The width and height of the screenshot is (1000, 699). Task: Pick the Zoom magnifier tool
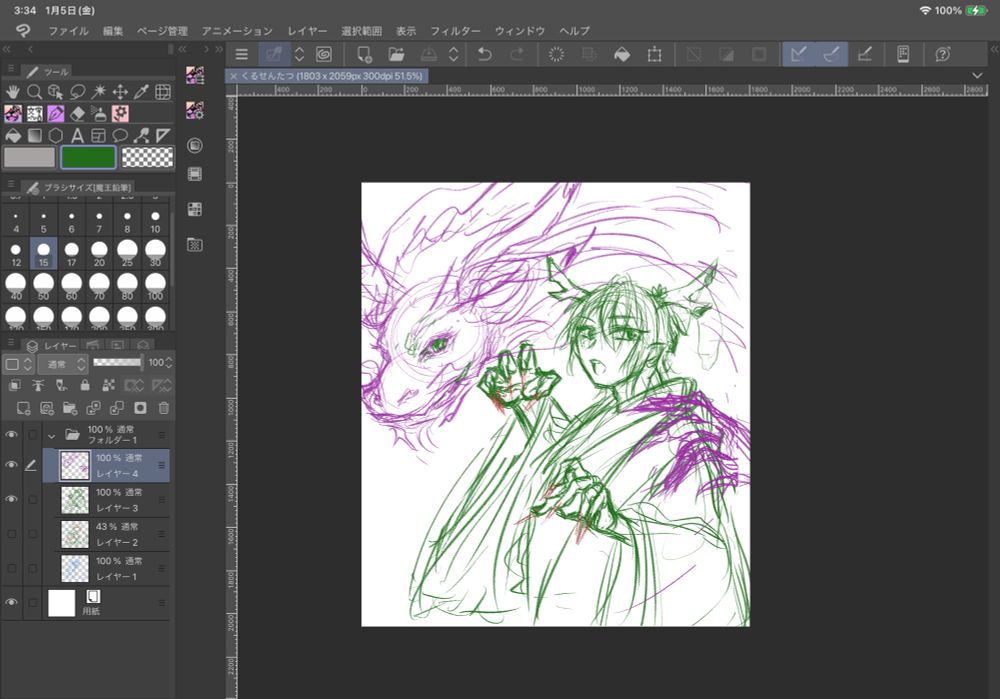coord(35,92)
